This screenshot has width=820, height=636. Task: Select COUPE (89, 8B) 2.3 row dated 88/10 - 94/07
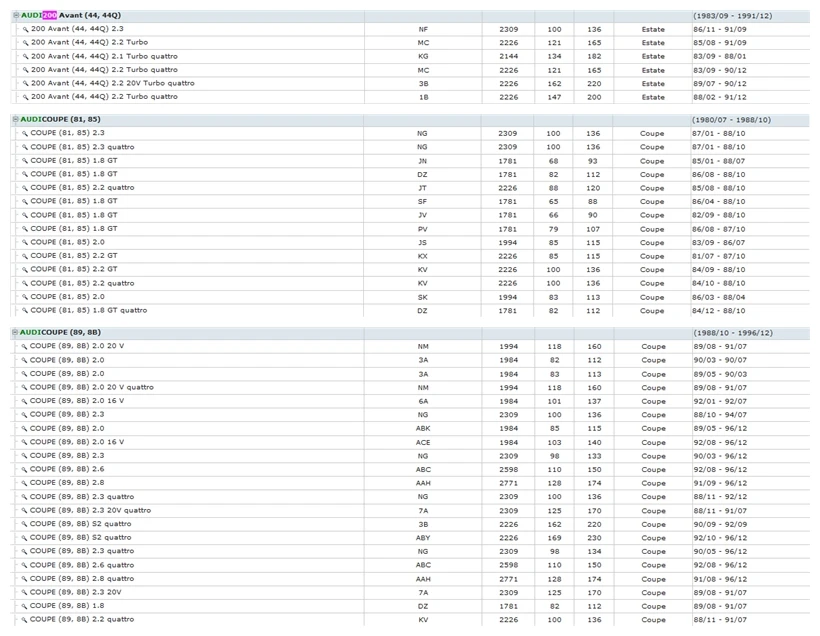click(67, 414)
